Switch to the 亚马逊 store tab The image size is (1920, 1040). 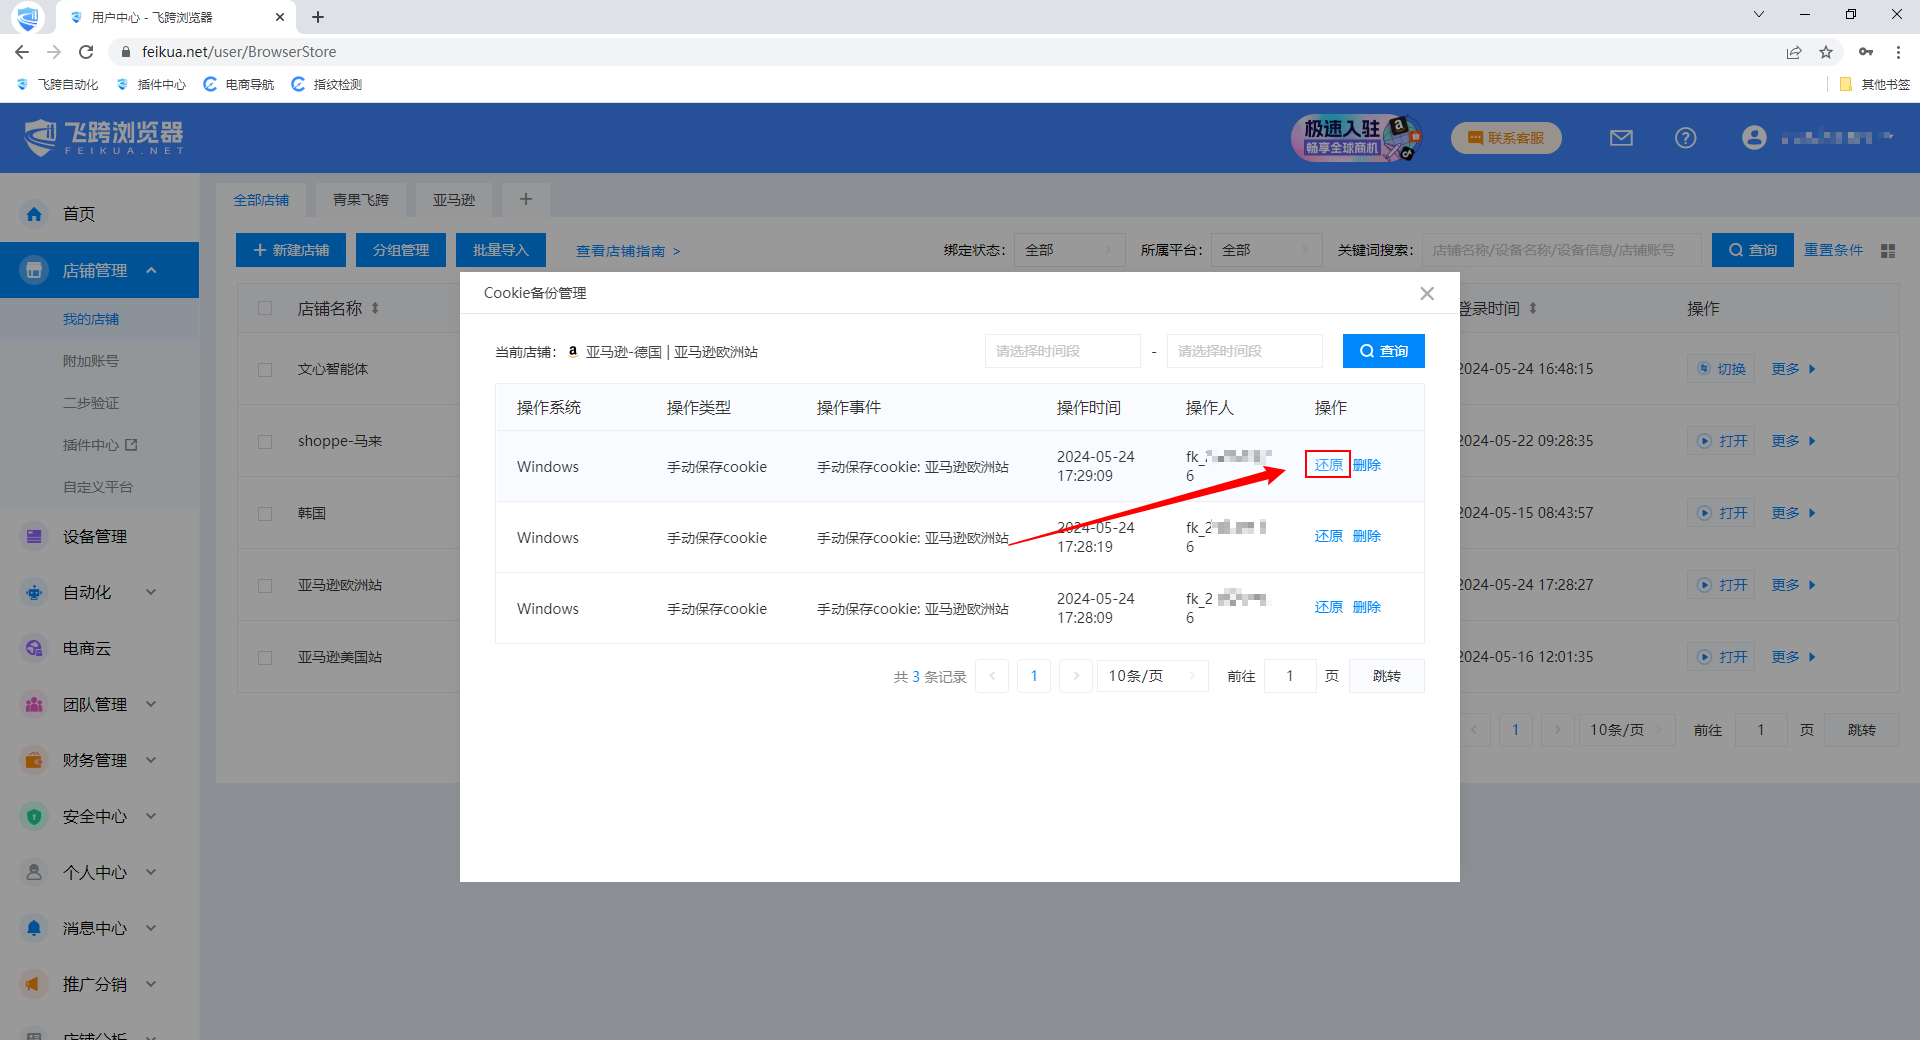click(x=453, y=200)
